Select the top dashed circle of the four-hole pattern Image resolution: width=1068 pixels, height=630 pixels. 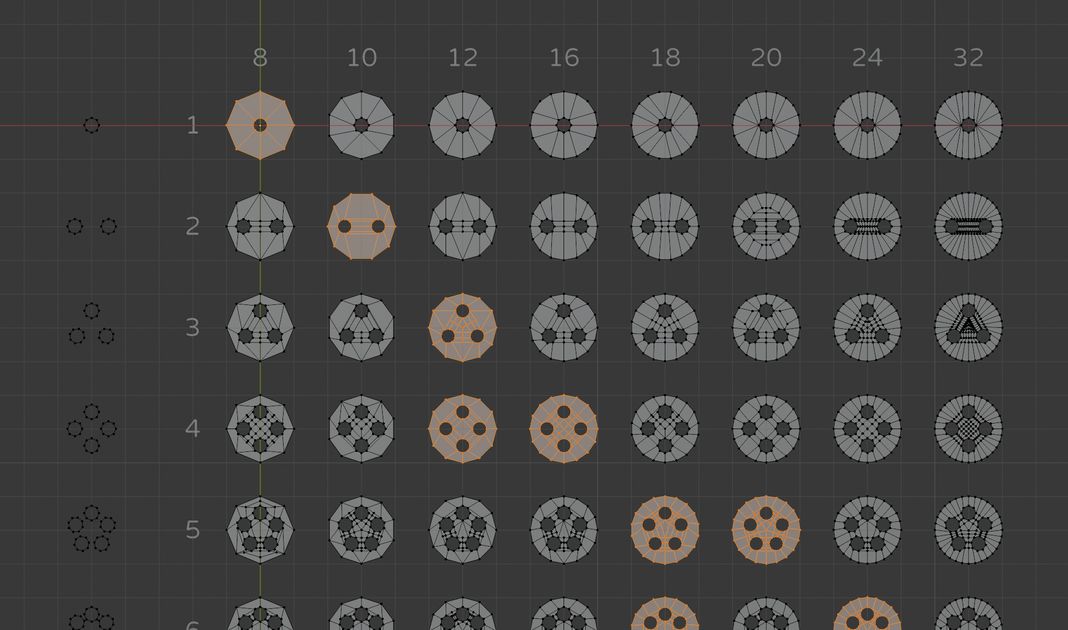tap(92, 411)
